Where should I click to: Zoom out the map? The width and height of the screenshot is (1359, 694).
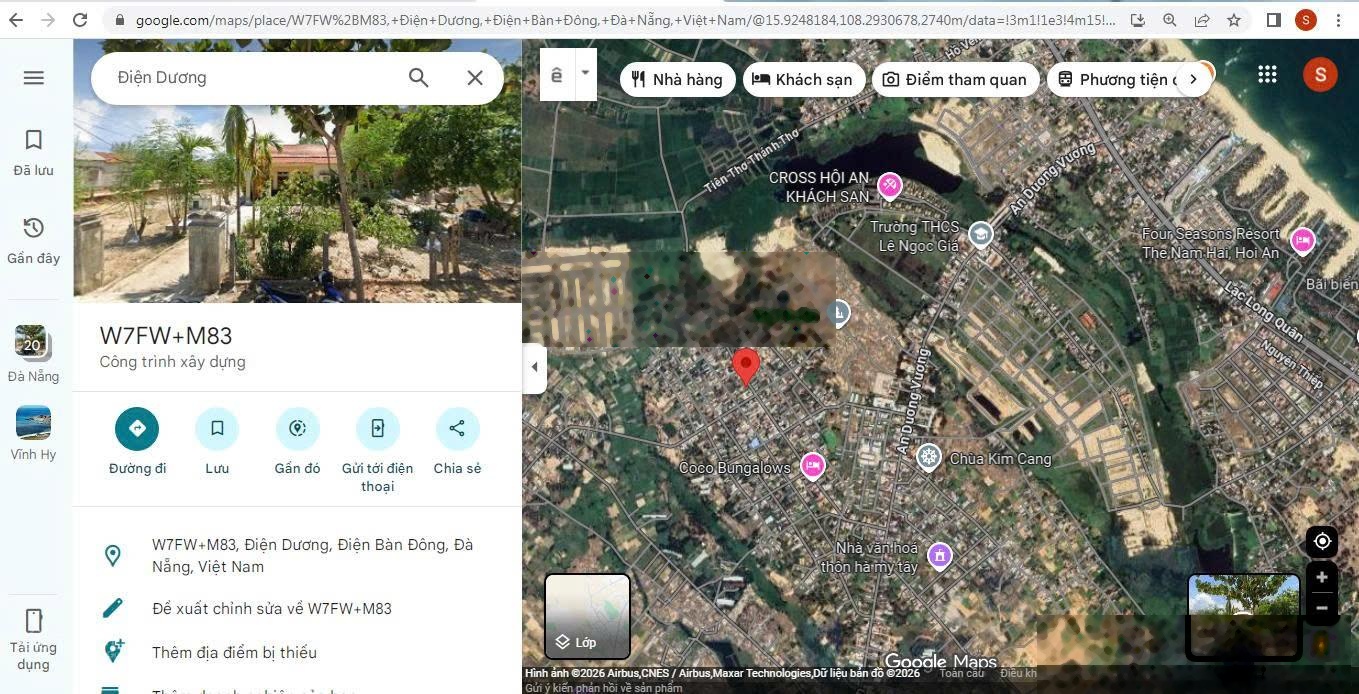coord(1322,607)
